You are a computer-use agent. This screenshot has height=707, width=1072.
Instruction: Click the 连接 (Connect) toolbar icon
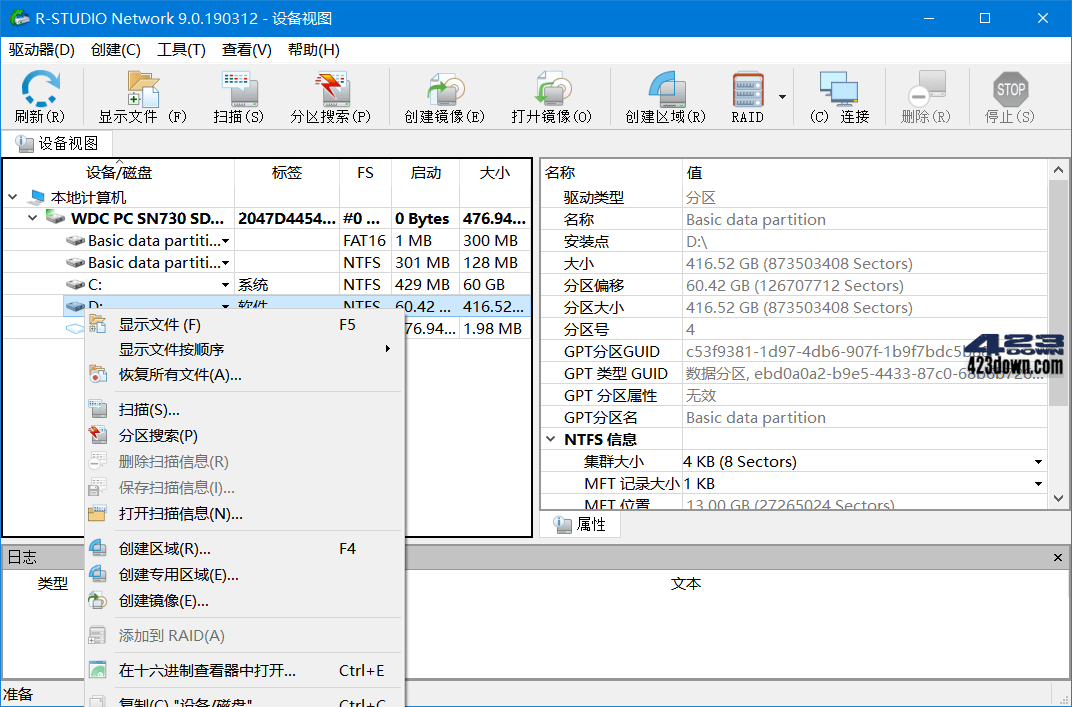[840, 95]
